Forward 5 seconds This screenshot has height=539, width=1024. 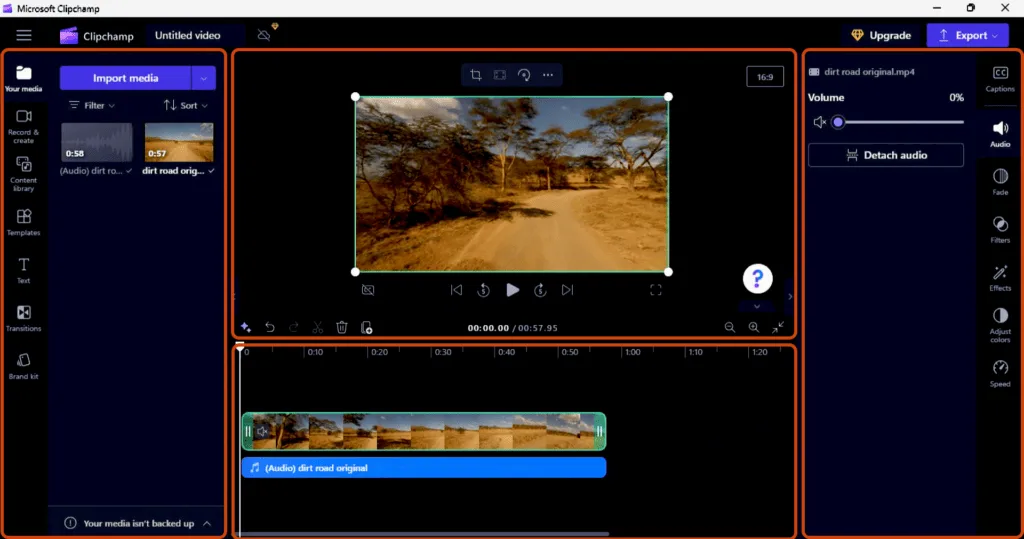540,290
